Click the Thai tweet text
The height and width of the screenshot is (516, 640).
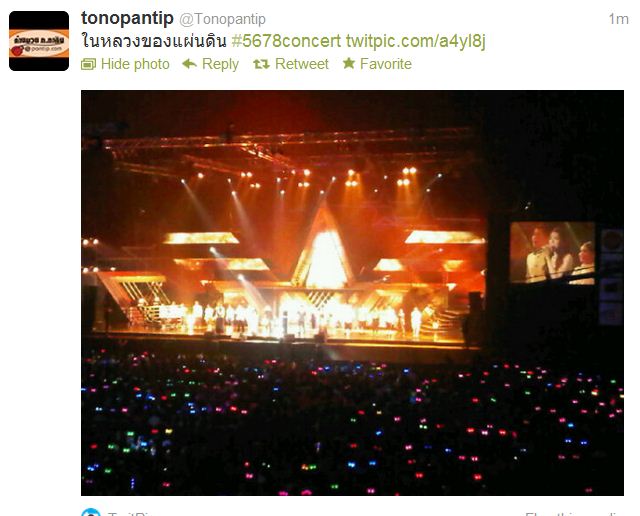pyautogui.click(x=154, y=41)
